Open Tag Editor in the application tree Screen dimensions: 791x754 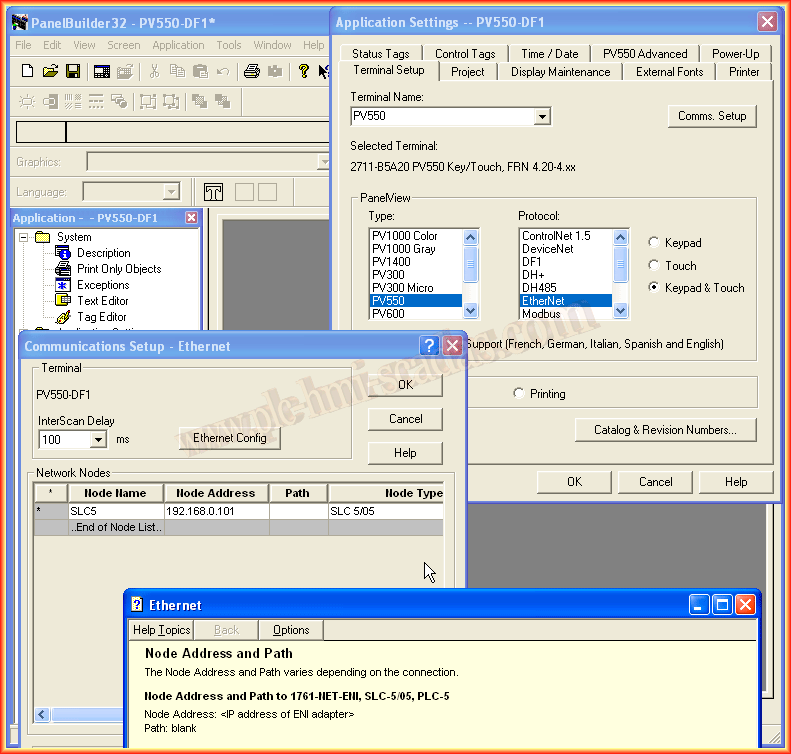coord(101,317)
